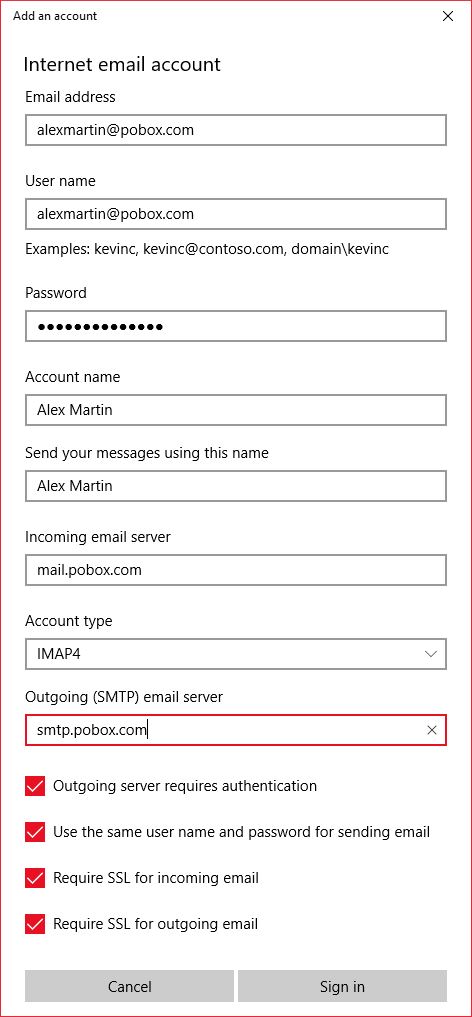This screenshot has height=1017, width=472.
Task: Focus the Email address field
Action: pyautogui.click(x=236, y=130)
